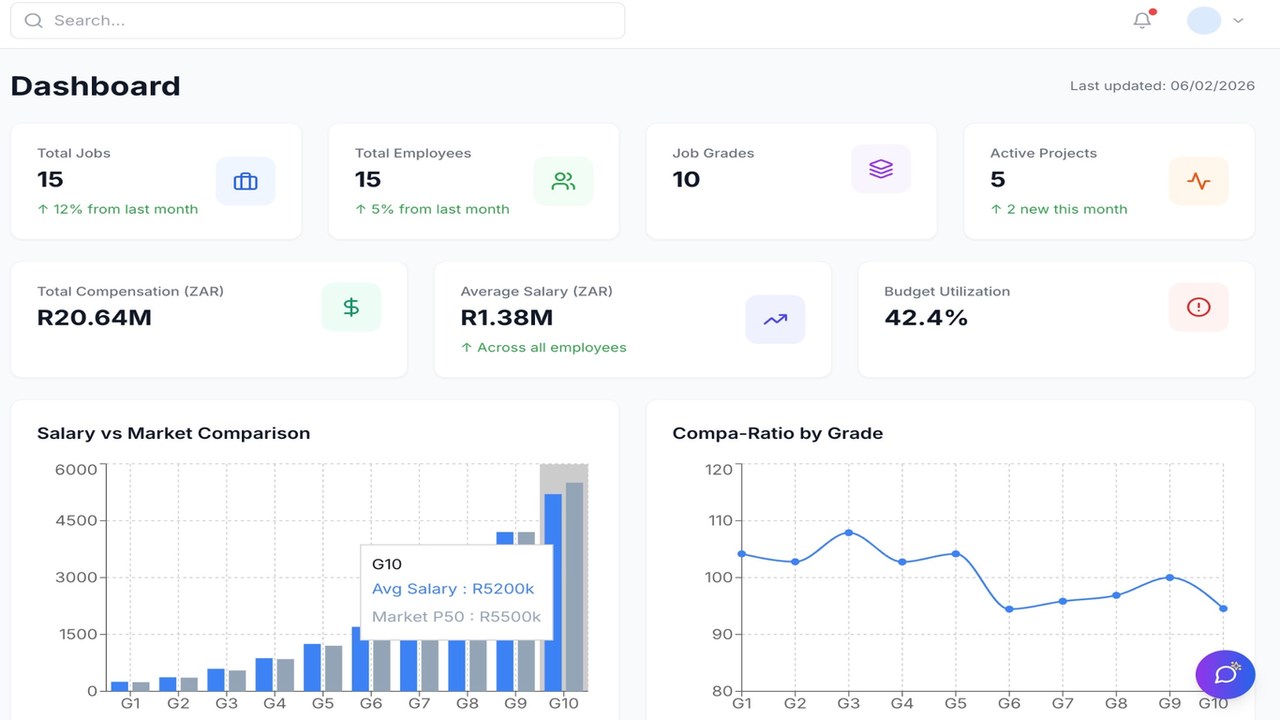Viewport: 1280px width, 720px height.
Task: Click the G6 data point on Compa-Ratio line
Action: (1009, 609)
